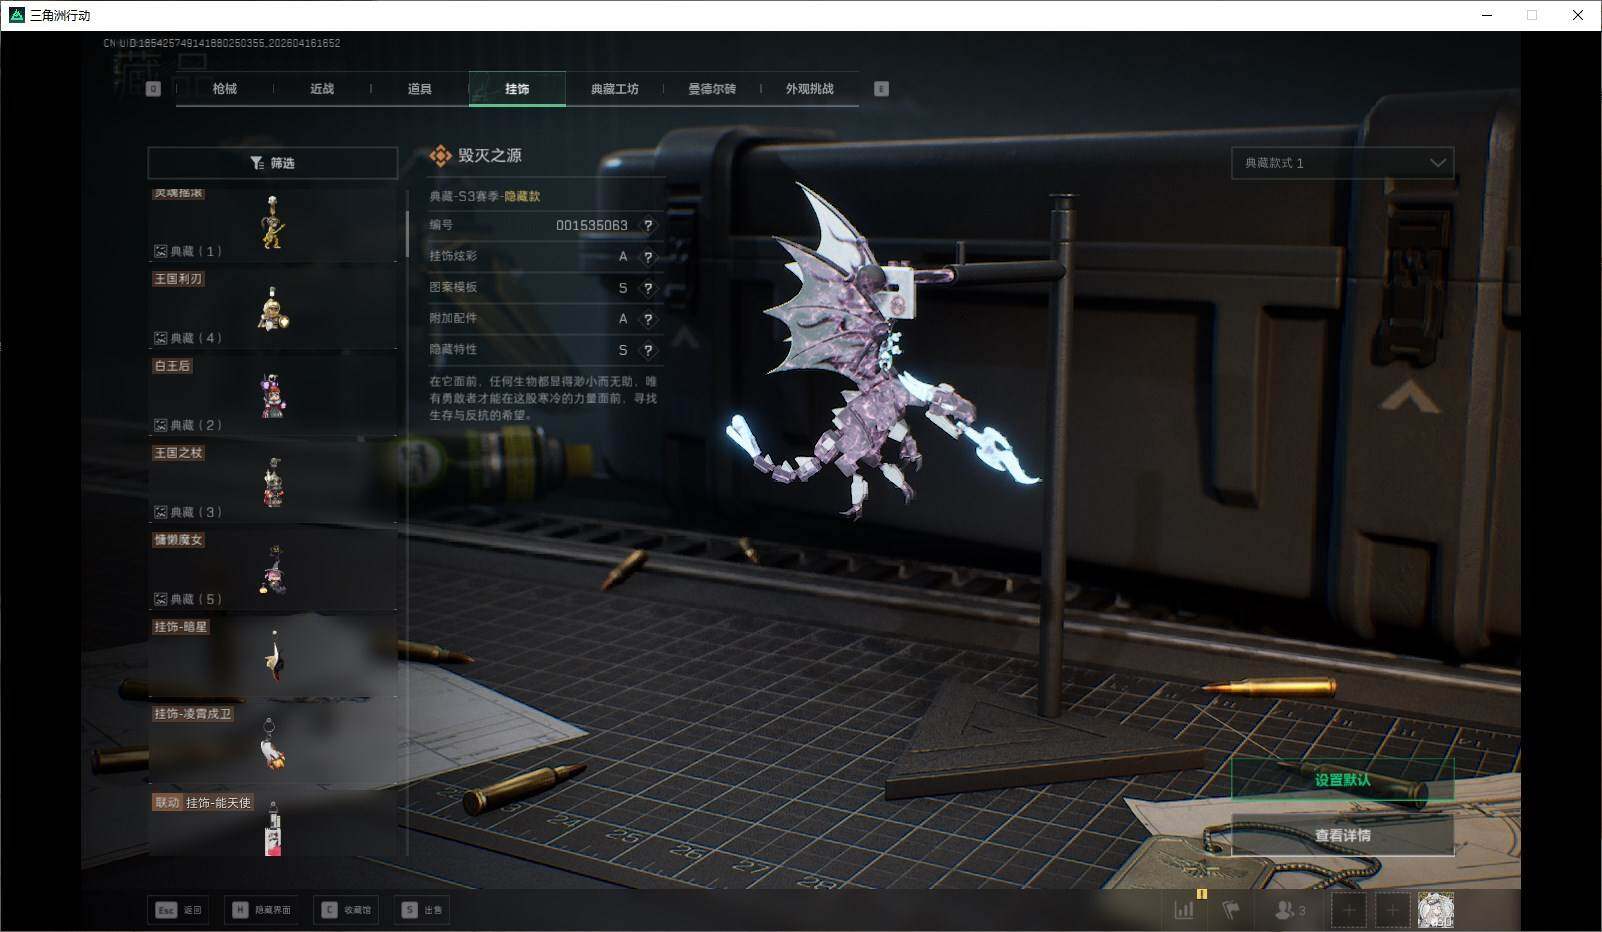The image size is (1602, 932).
Task: Click the 出售 sell button
Action: (422, 910)
